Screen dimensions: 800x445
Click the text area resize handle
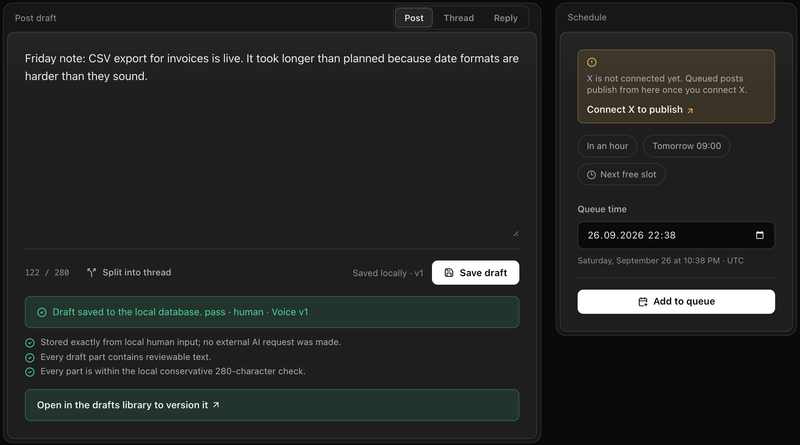coord(515,233)
